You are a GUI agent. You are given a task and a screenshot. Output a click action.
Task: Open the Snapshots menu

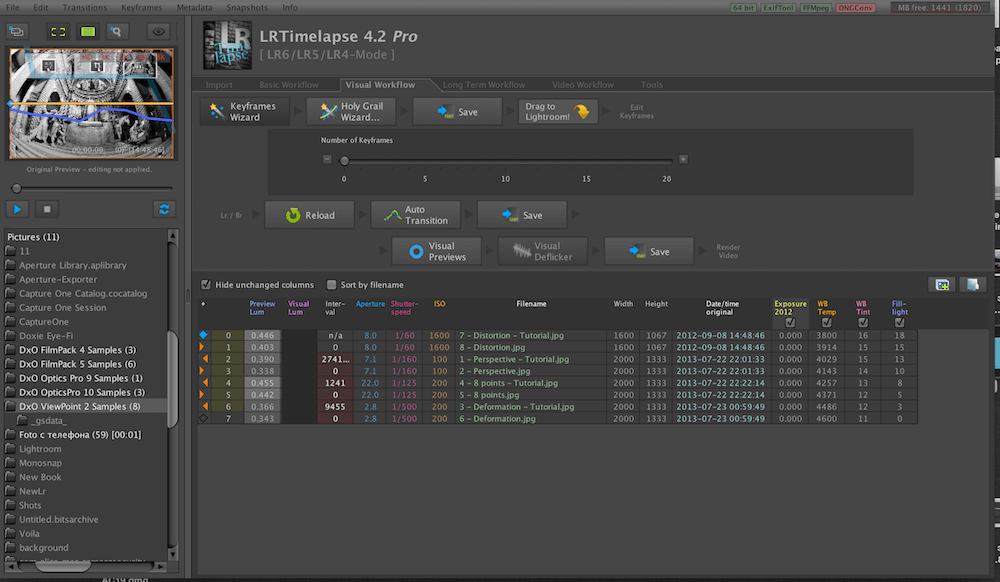(x=247, y=8)
